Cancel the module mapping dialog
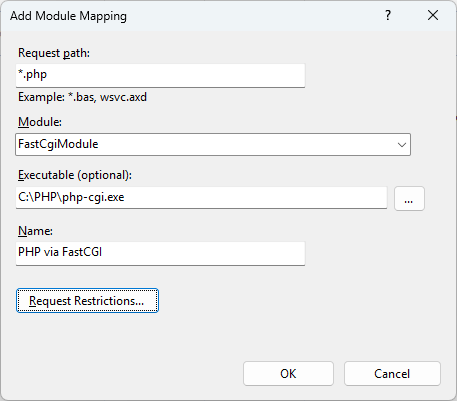 (x=392, y=374)
